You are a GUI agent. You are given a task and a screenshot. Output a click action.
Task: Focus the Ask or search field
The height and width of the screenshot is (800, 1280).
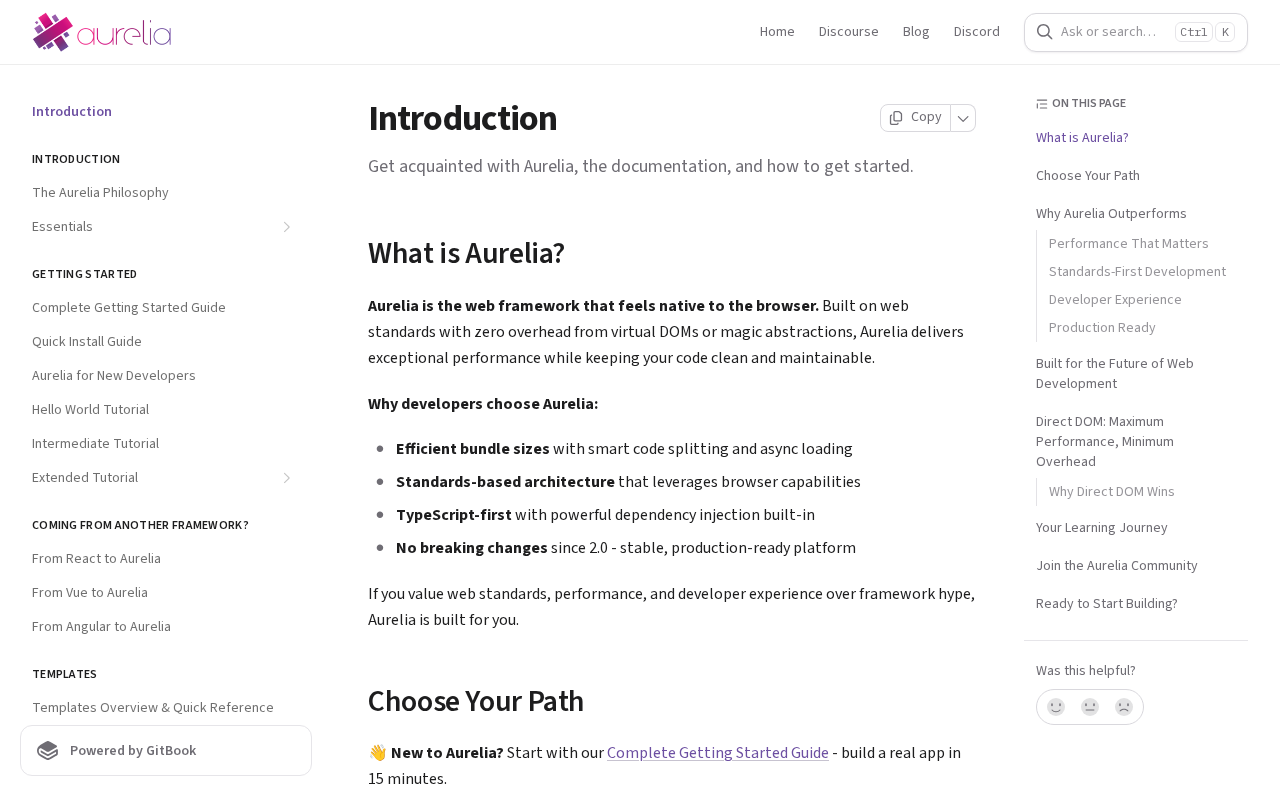point(1136,32)
